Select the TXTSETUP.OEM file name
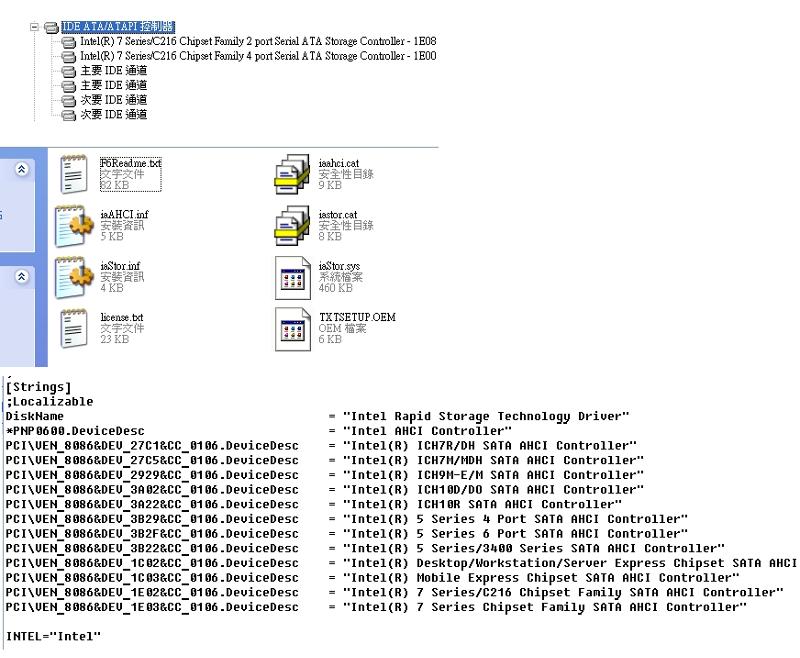This screenshot has height=658, width=800. pyautogui.click(x=358, y=317)
